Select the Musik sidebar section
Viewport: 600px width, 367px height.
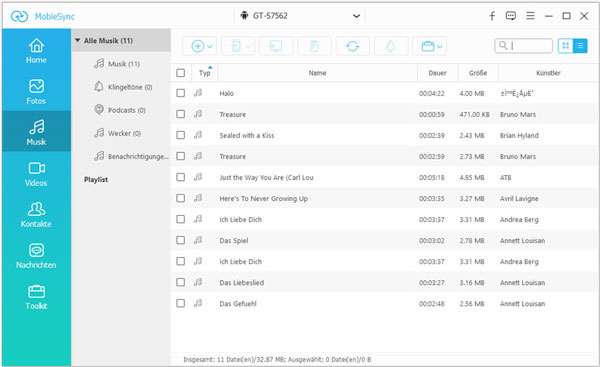click(36, 132)
